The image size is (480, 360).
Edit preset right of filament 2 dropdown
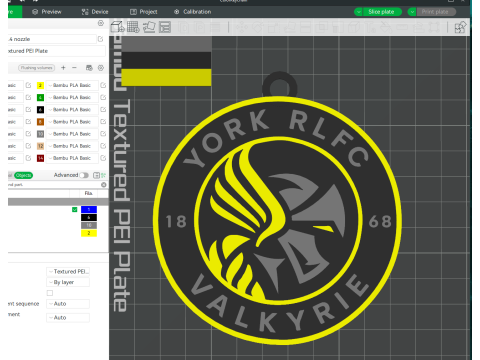click(x=103, y=85)
